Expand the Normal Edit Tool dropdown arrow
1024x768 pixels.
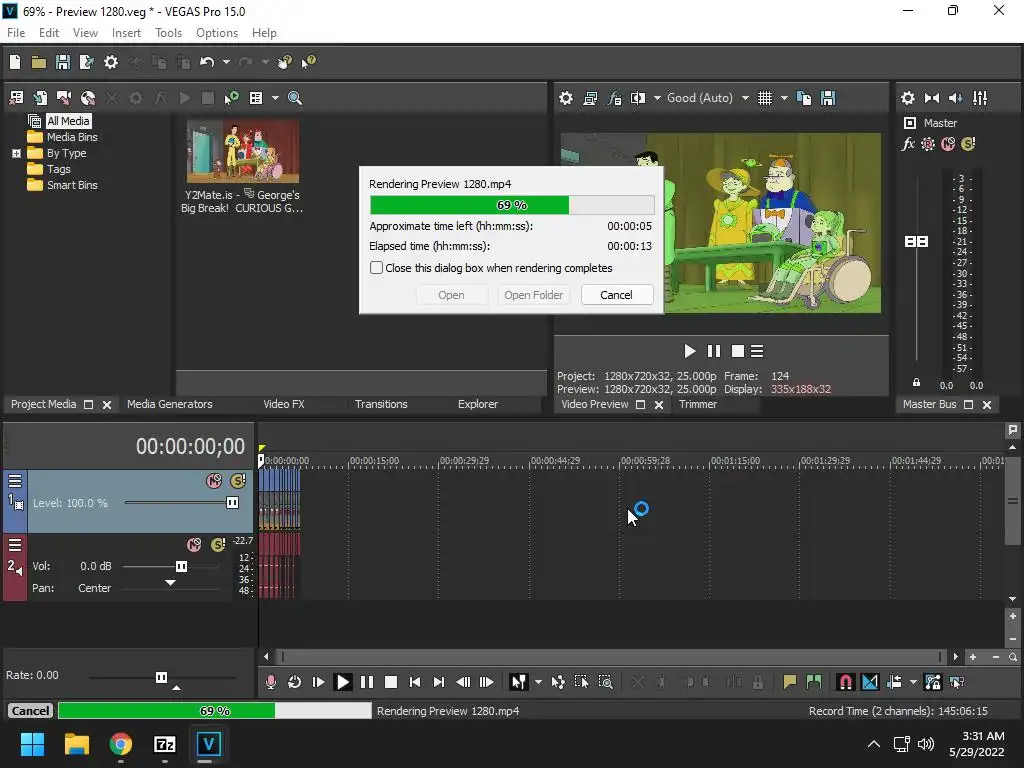click(x=538, y=682)
